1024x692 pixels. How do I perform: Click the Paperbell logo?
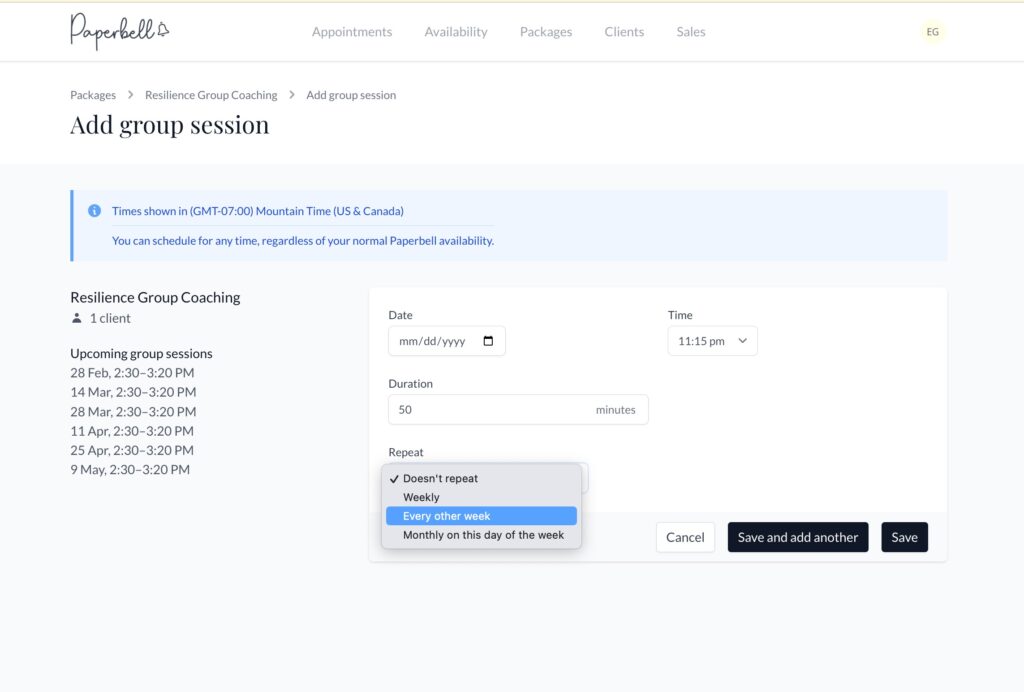(x=119, y=31)
